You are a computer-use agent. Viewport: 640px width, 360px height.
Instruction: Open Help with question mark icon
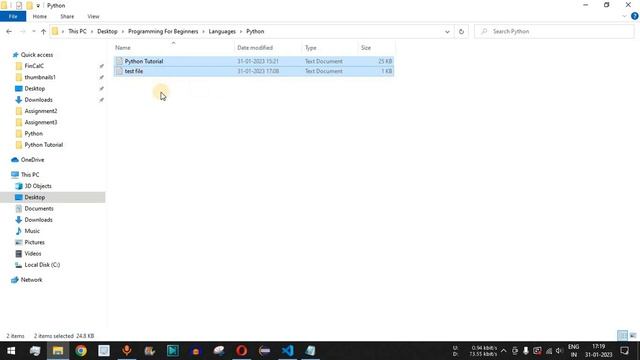(635, 16)
